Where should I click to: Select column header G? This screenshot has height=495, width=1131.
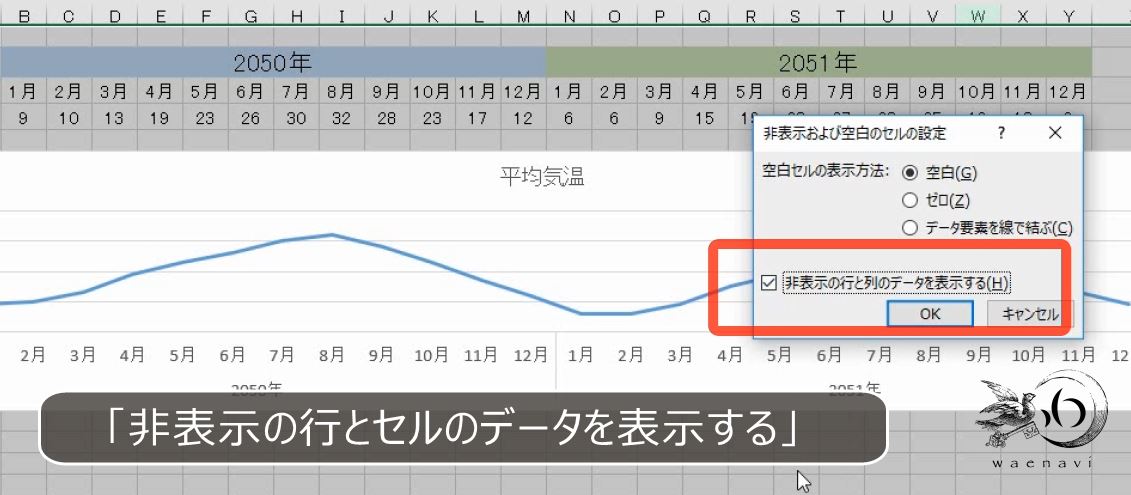pos(250,17)
